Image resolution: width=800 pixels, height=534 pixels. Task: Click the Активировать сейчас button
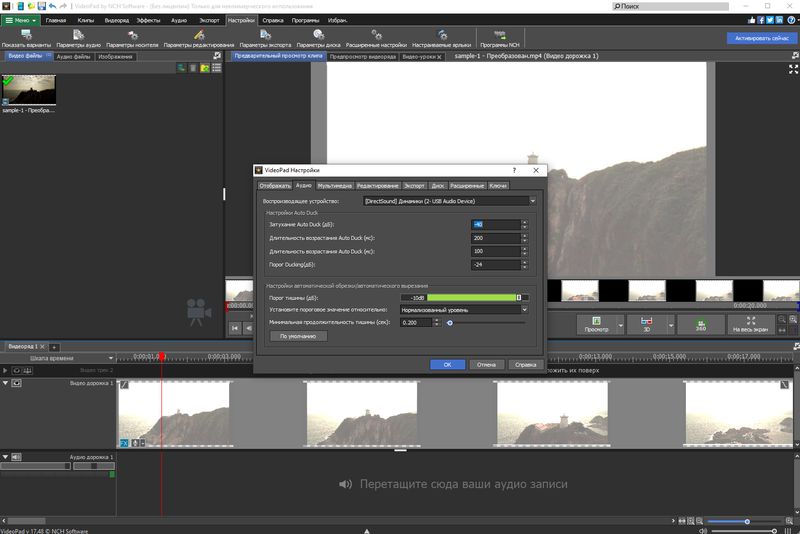coord(761,38)
